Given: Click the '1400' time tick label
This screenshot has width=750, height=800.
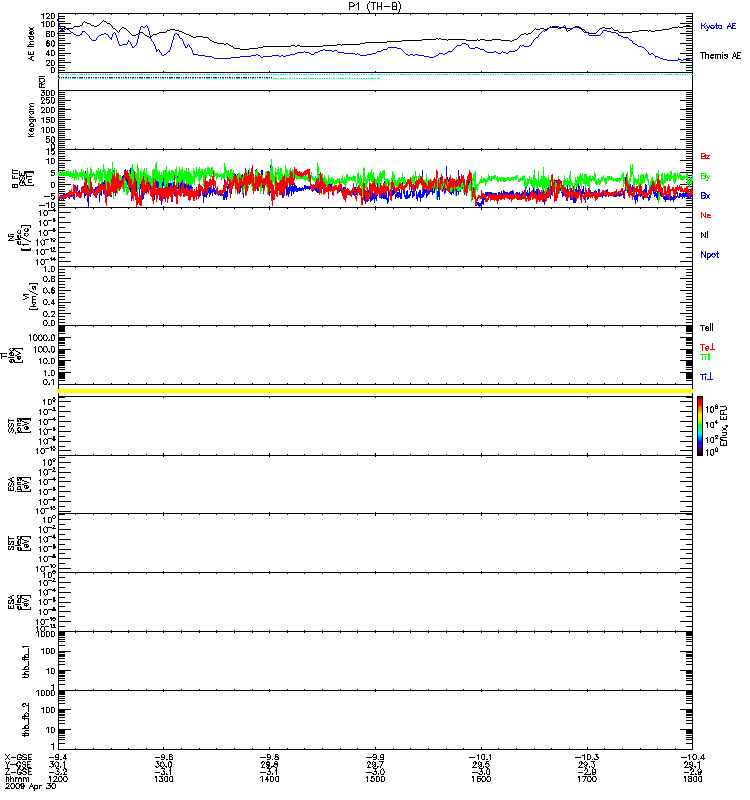Looking at the screenshot, I should (269, 779).
